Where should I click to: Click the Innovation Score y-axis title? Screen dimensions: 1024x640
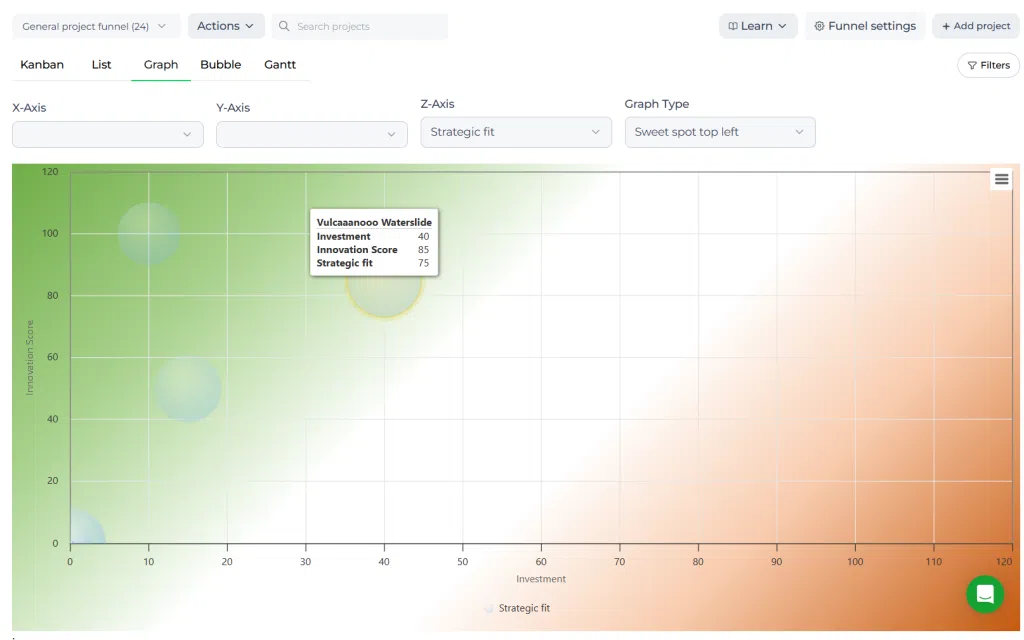29,357
